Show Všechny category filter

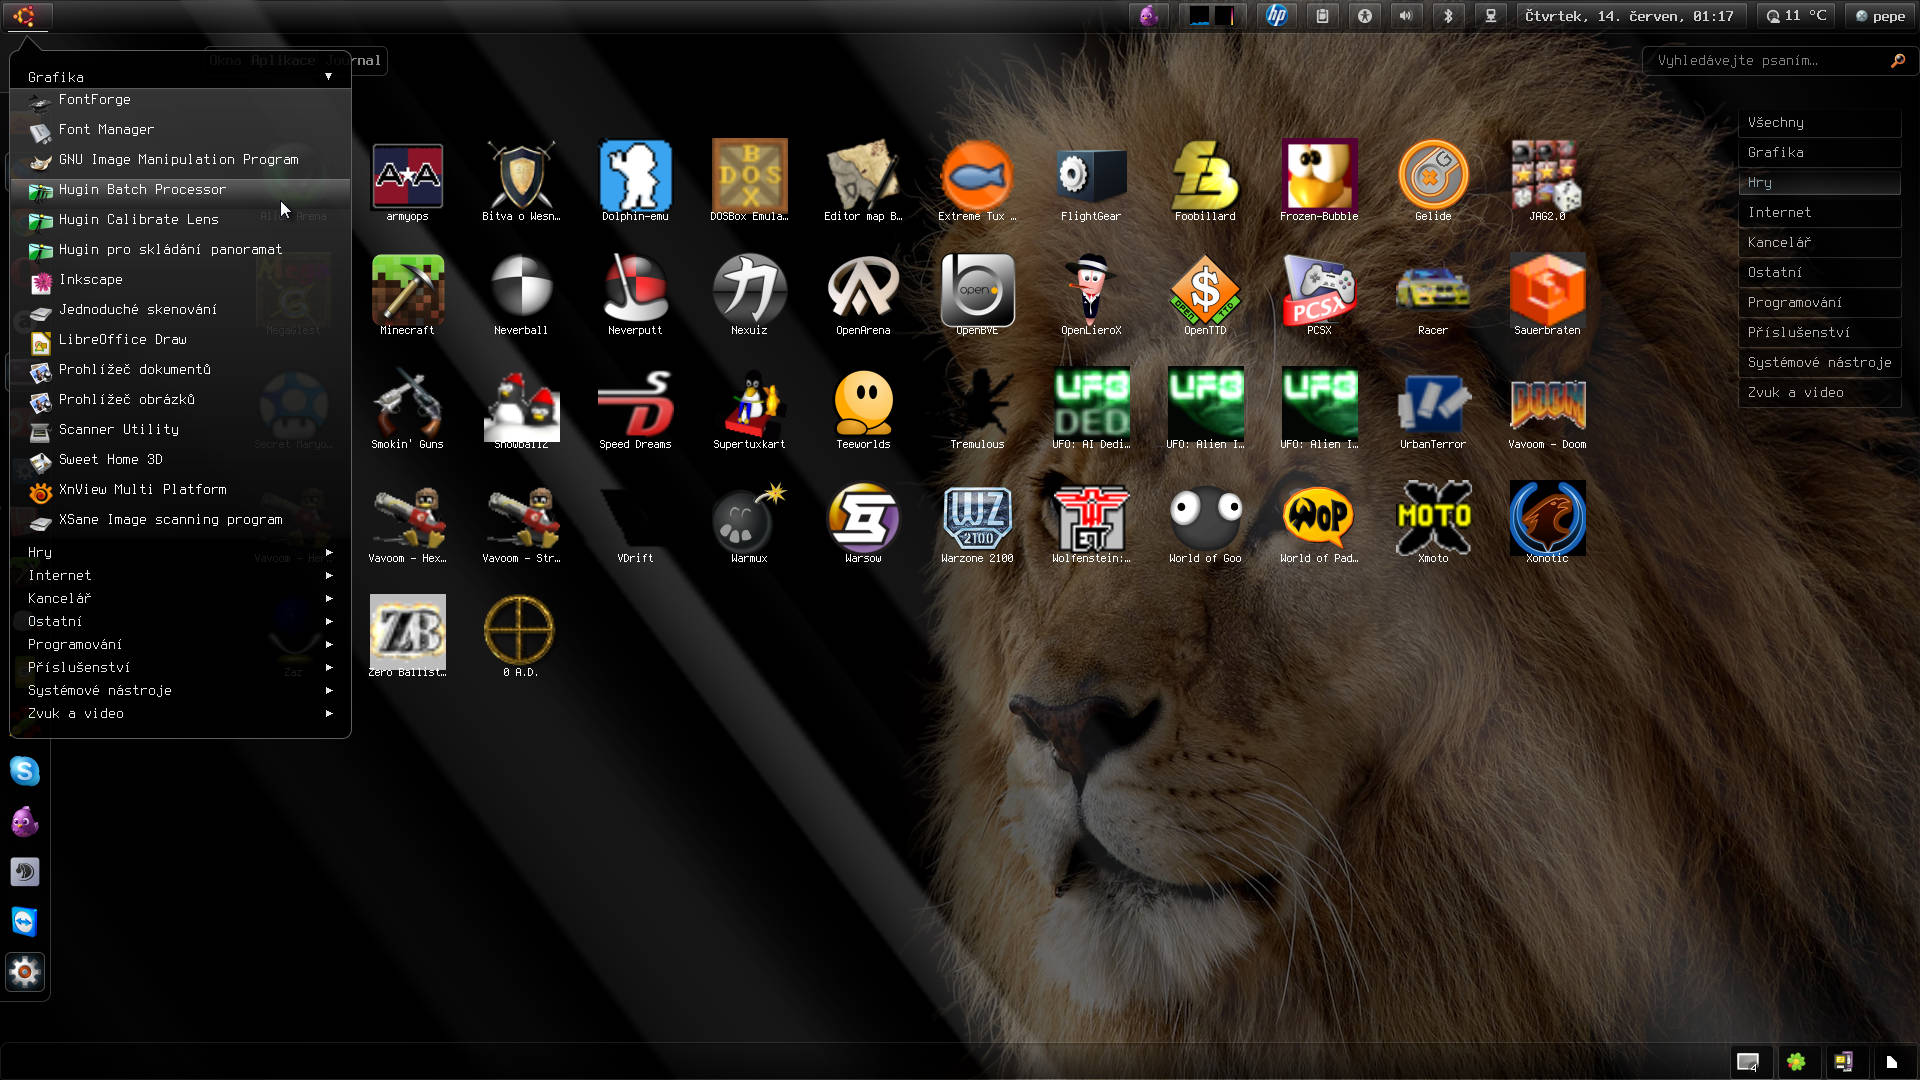coord(1819,123)
